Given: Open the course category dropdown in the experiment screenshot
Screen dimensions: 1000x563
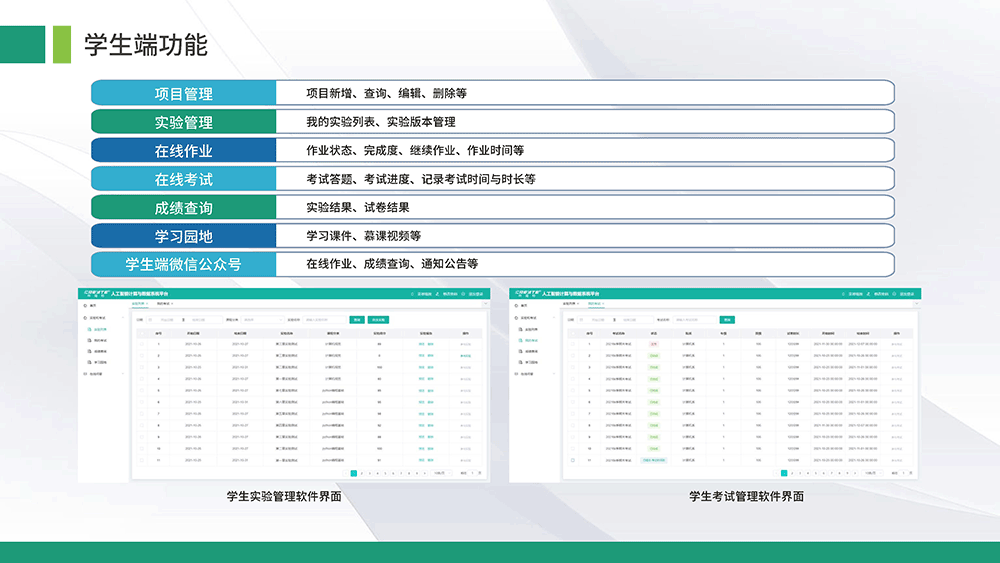Looking at the screenshot, I should 263,320.
